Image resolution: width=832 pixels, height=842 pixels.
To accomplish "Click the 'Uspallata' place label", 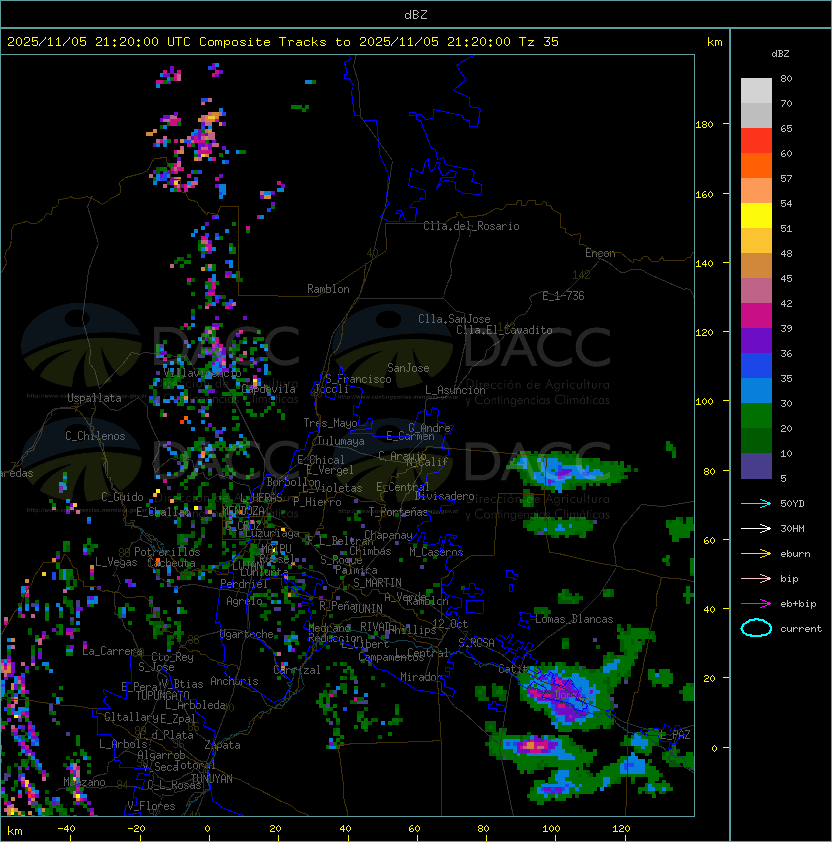I will (94, 398).
